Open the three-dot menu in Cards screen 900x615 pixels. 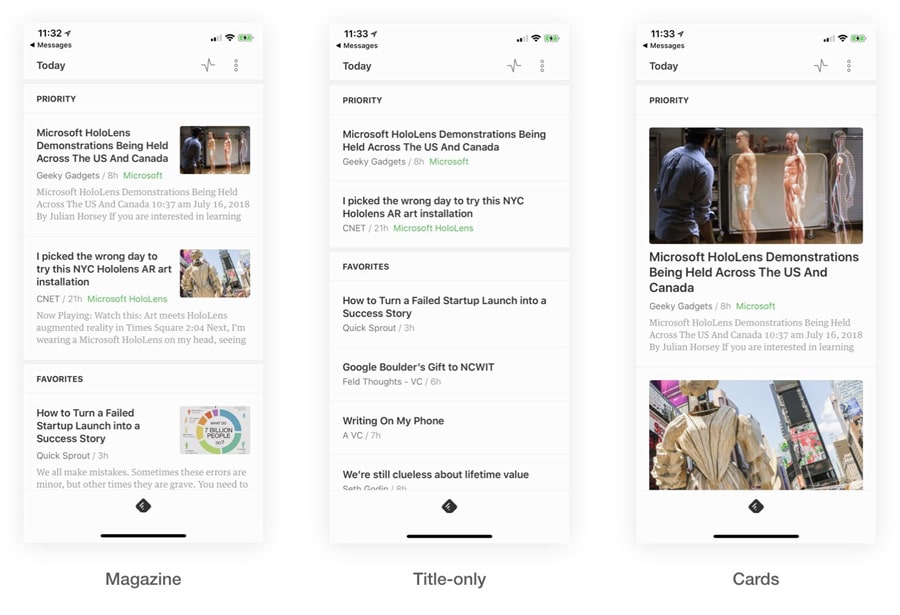click(848, 66)
